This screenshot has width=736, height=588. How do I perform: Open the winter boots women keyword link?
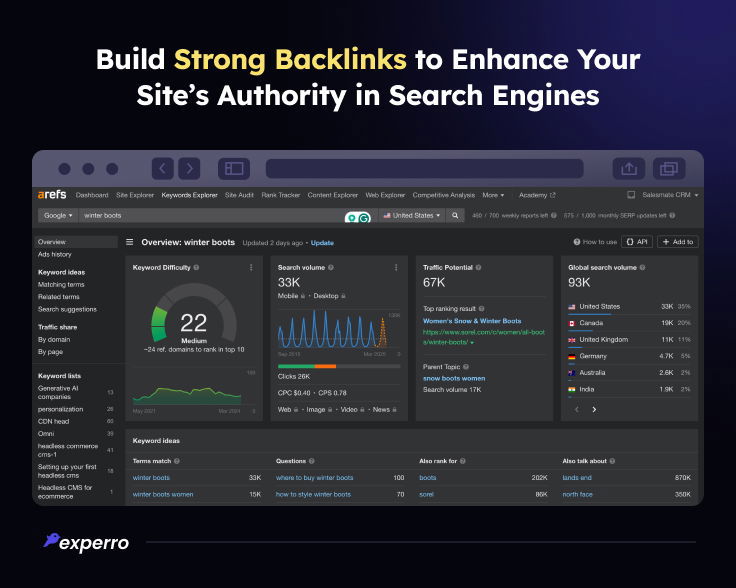click(x=163, y=494)
